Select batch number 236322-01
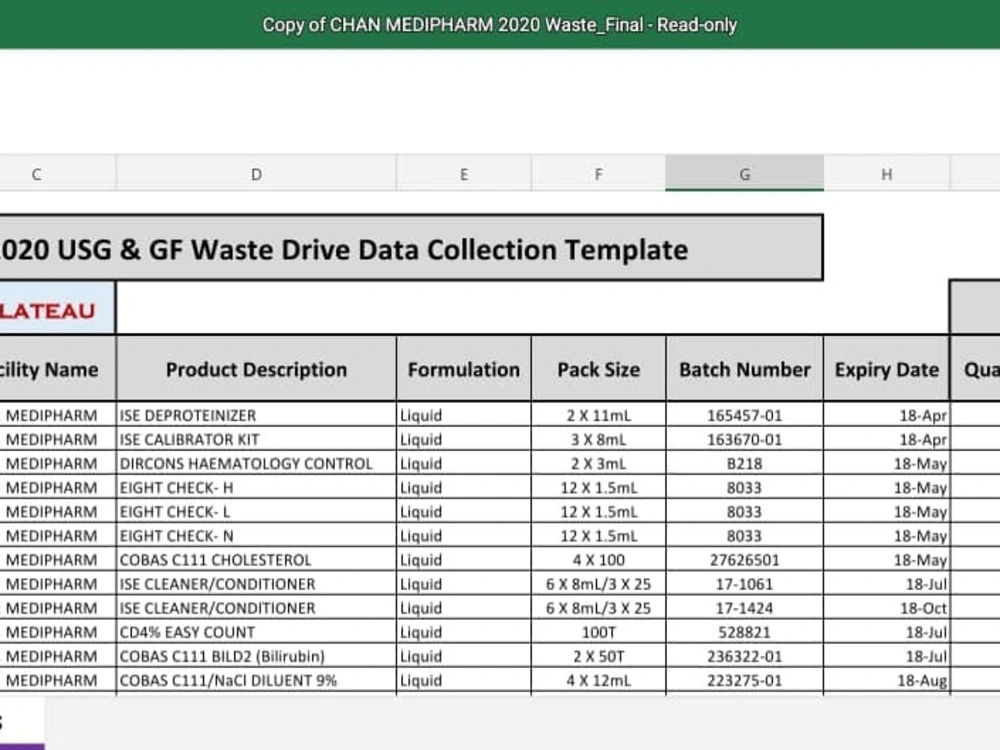This screenshot has width=1000, height=750. 744,656
